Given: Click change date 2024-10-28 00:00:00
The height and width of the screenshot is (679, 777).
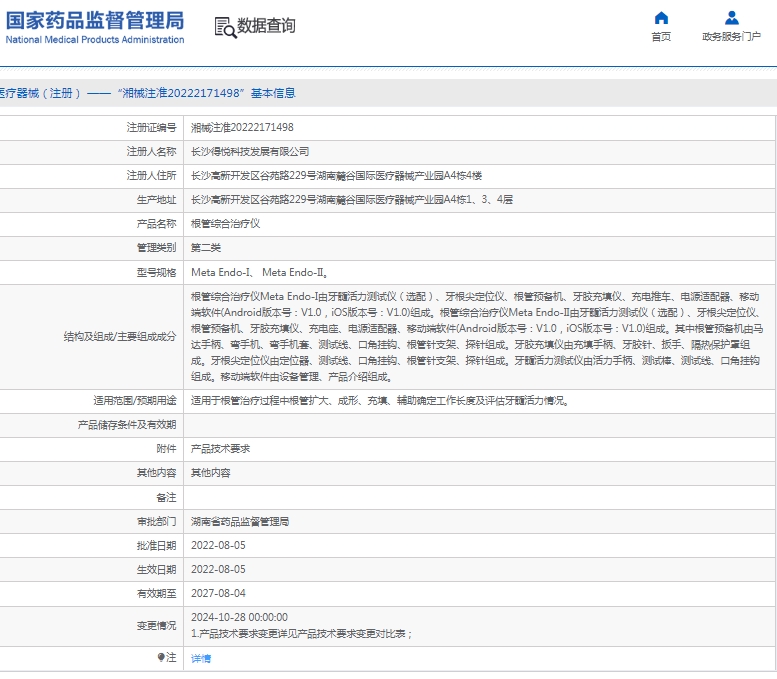Looking at the screenshot, I should (239, 617).
